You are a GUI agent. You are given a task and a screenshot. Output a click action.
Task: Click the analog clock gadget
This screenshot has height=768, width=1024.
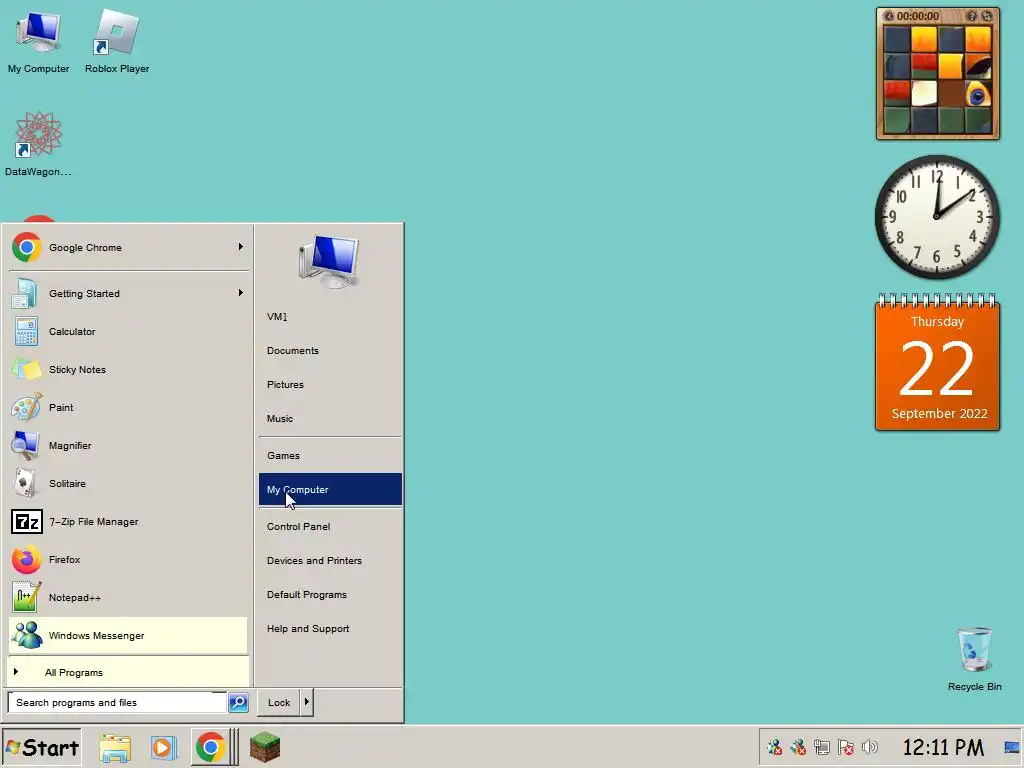click(937, 217)
